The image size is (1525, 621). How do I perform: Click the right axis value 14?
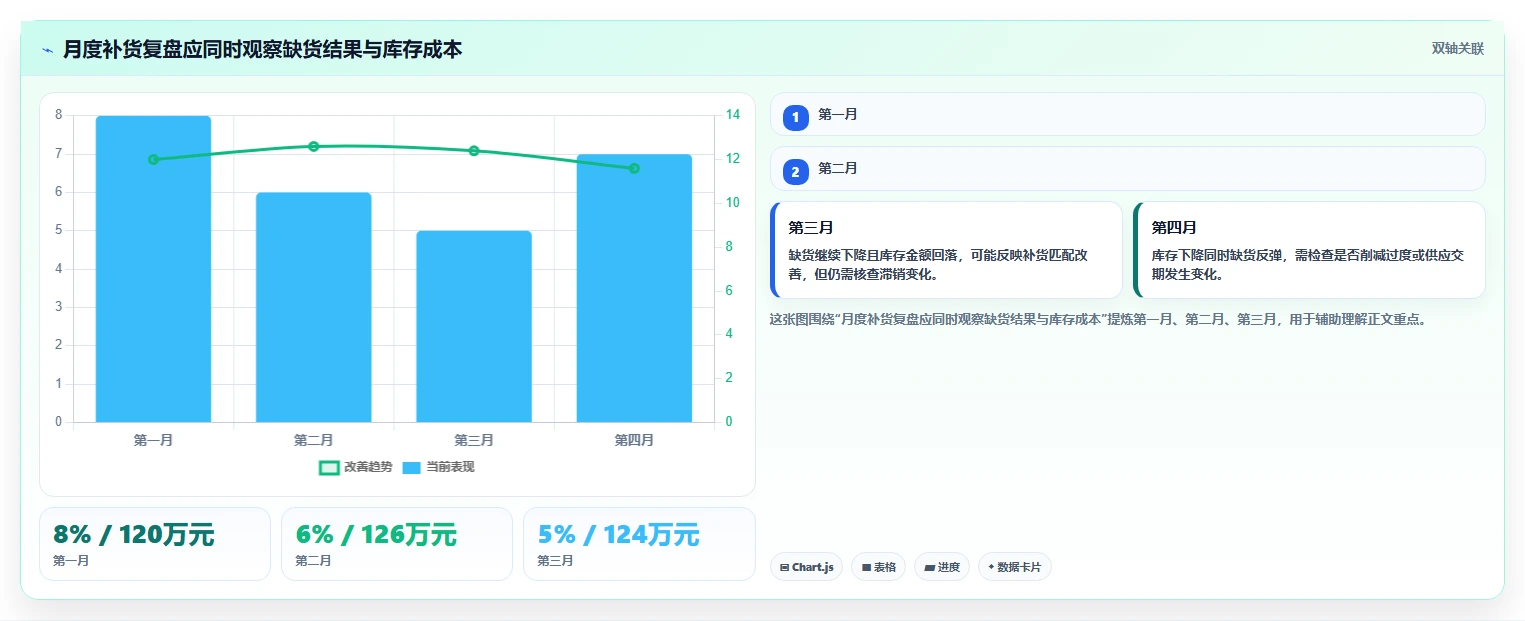click(732, 115)
